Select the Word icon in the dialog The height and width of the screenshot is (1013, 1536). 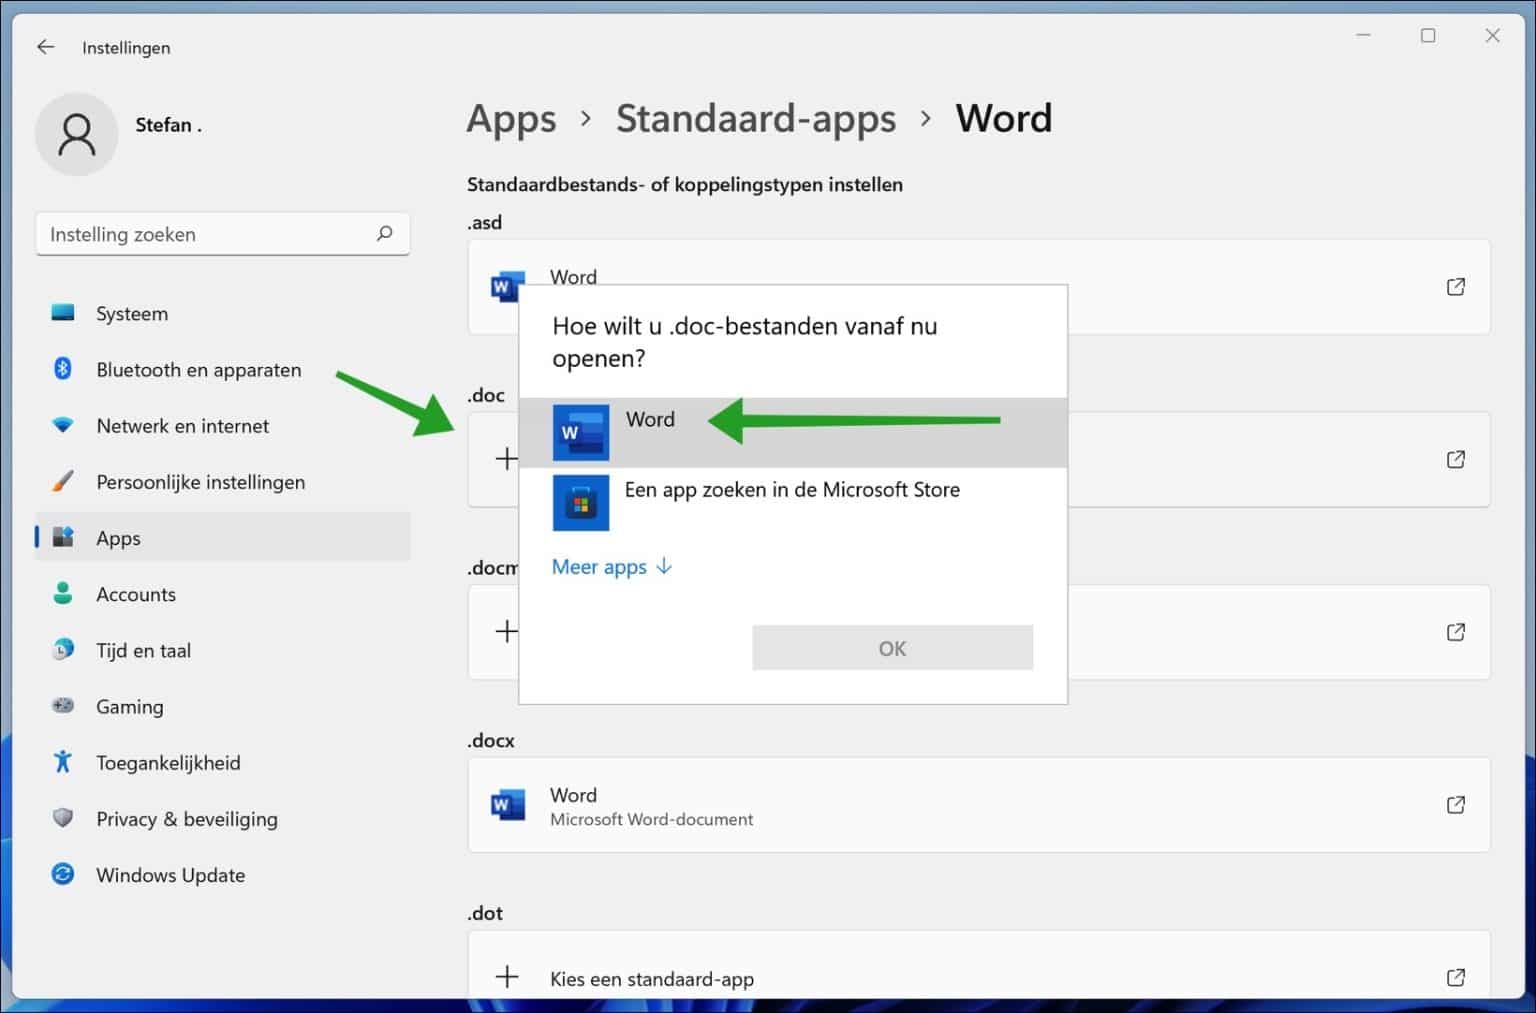coord(581,432)
